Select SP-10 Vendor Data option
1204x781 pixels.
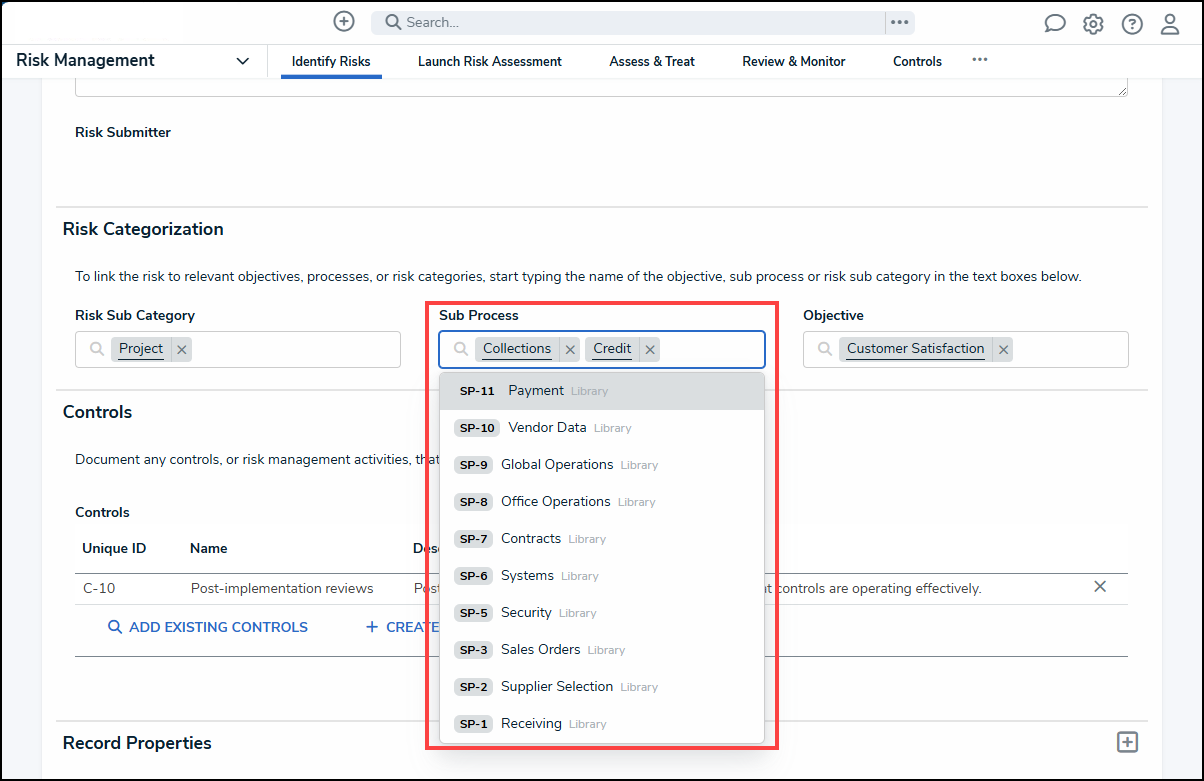click(602, 428)
